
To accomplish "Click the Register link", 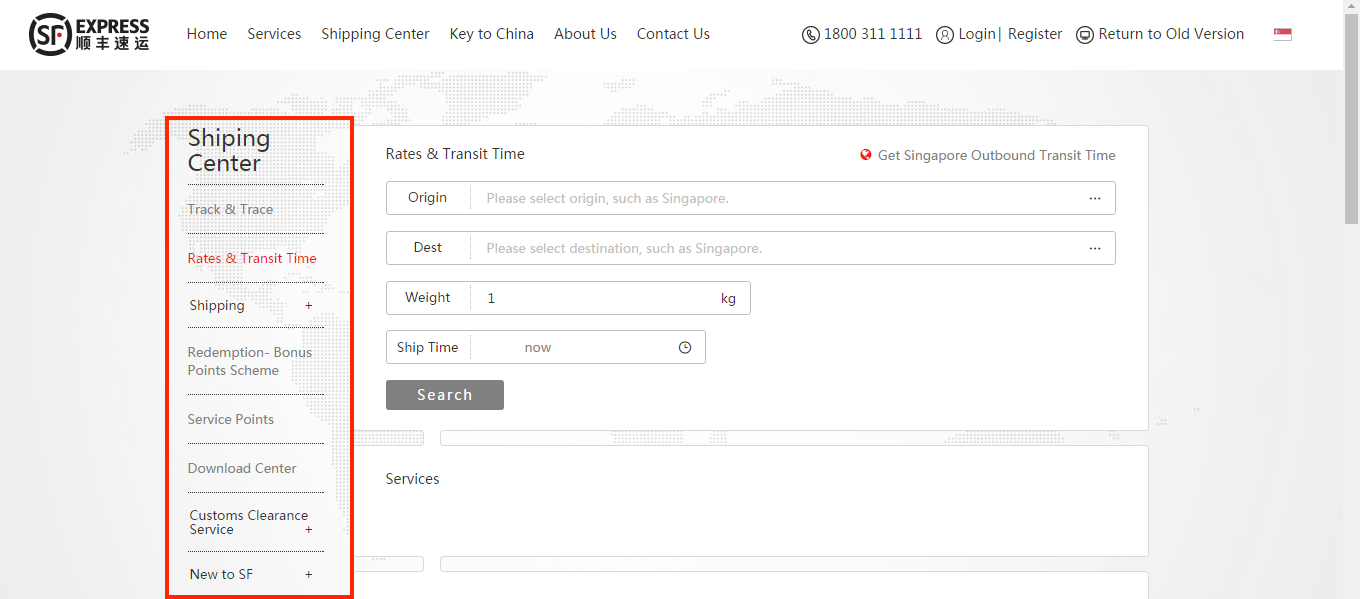I will (1035, 34).
